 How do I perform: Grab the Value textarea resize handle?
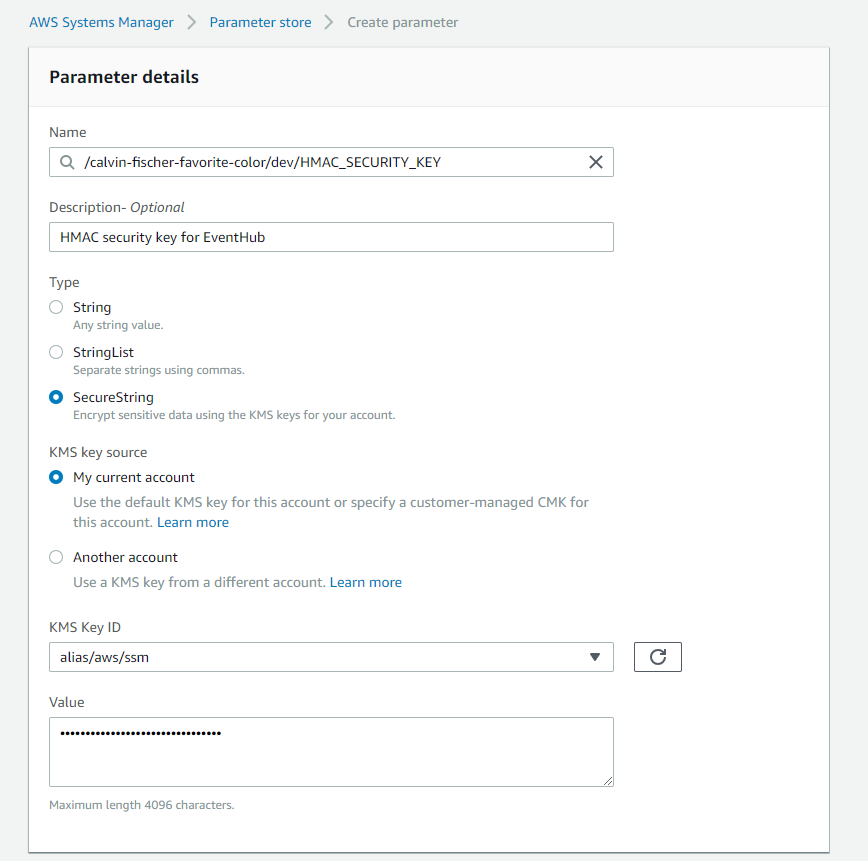click(608, 781)
